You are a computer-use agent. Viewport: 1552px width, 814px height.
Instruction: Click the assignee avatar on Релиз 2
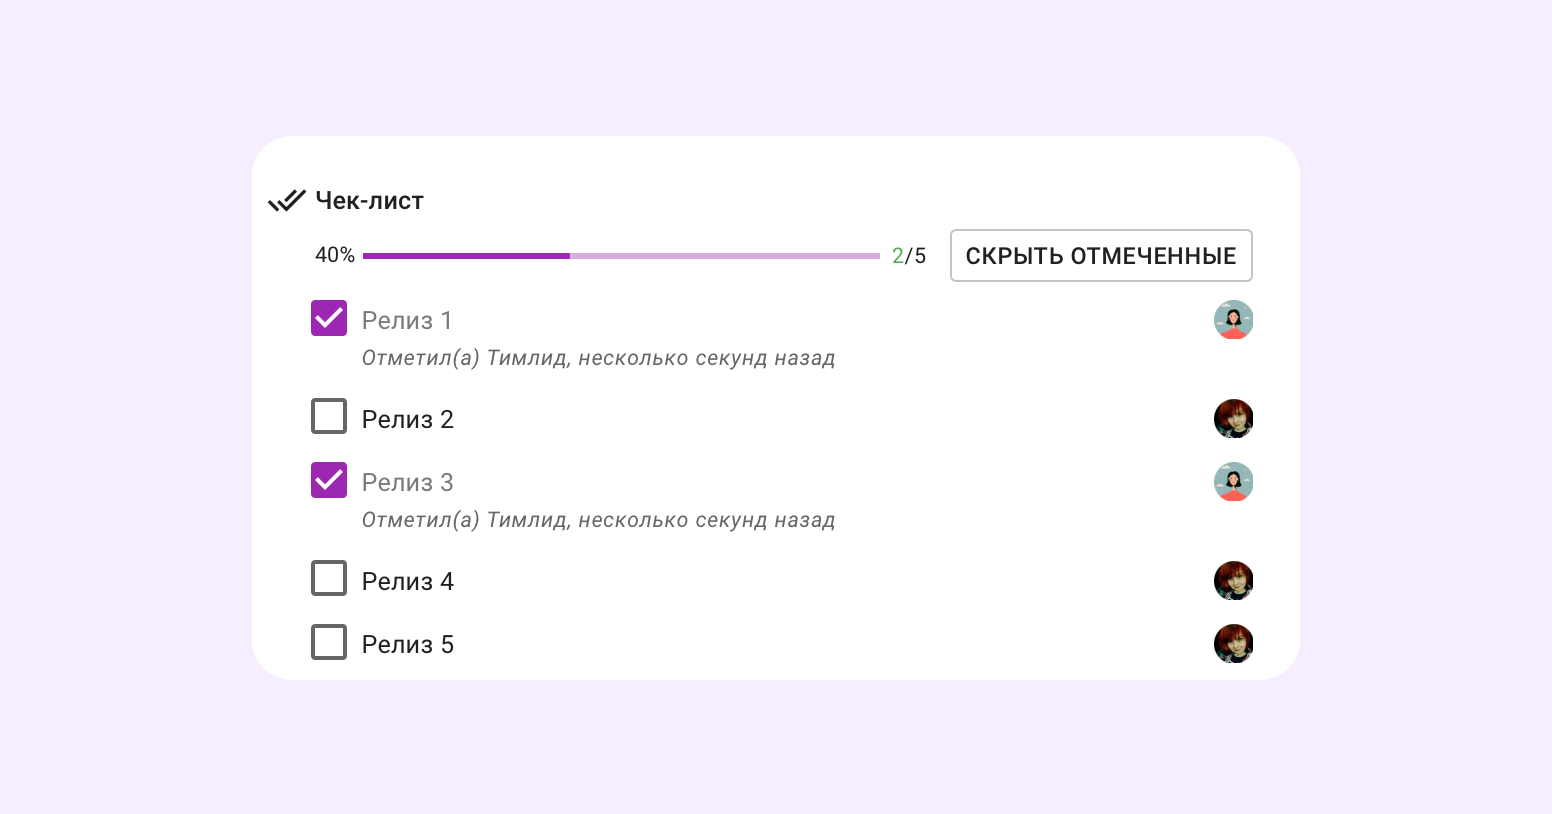tap(1233, 419)
